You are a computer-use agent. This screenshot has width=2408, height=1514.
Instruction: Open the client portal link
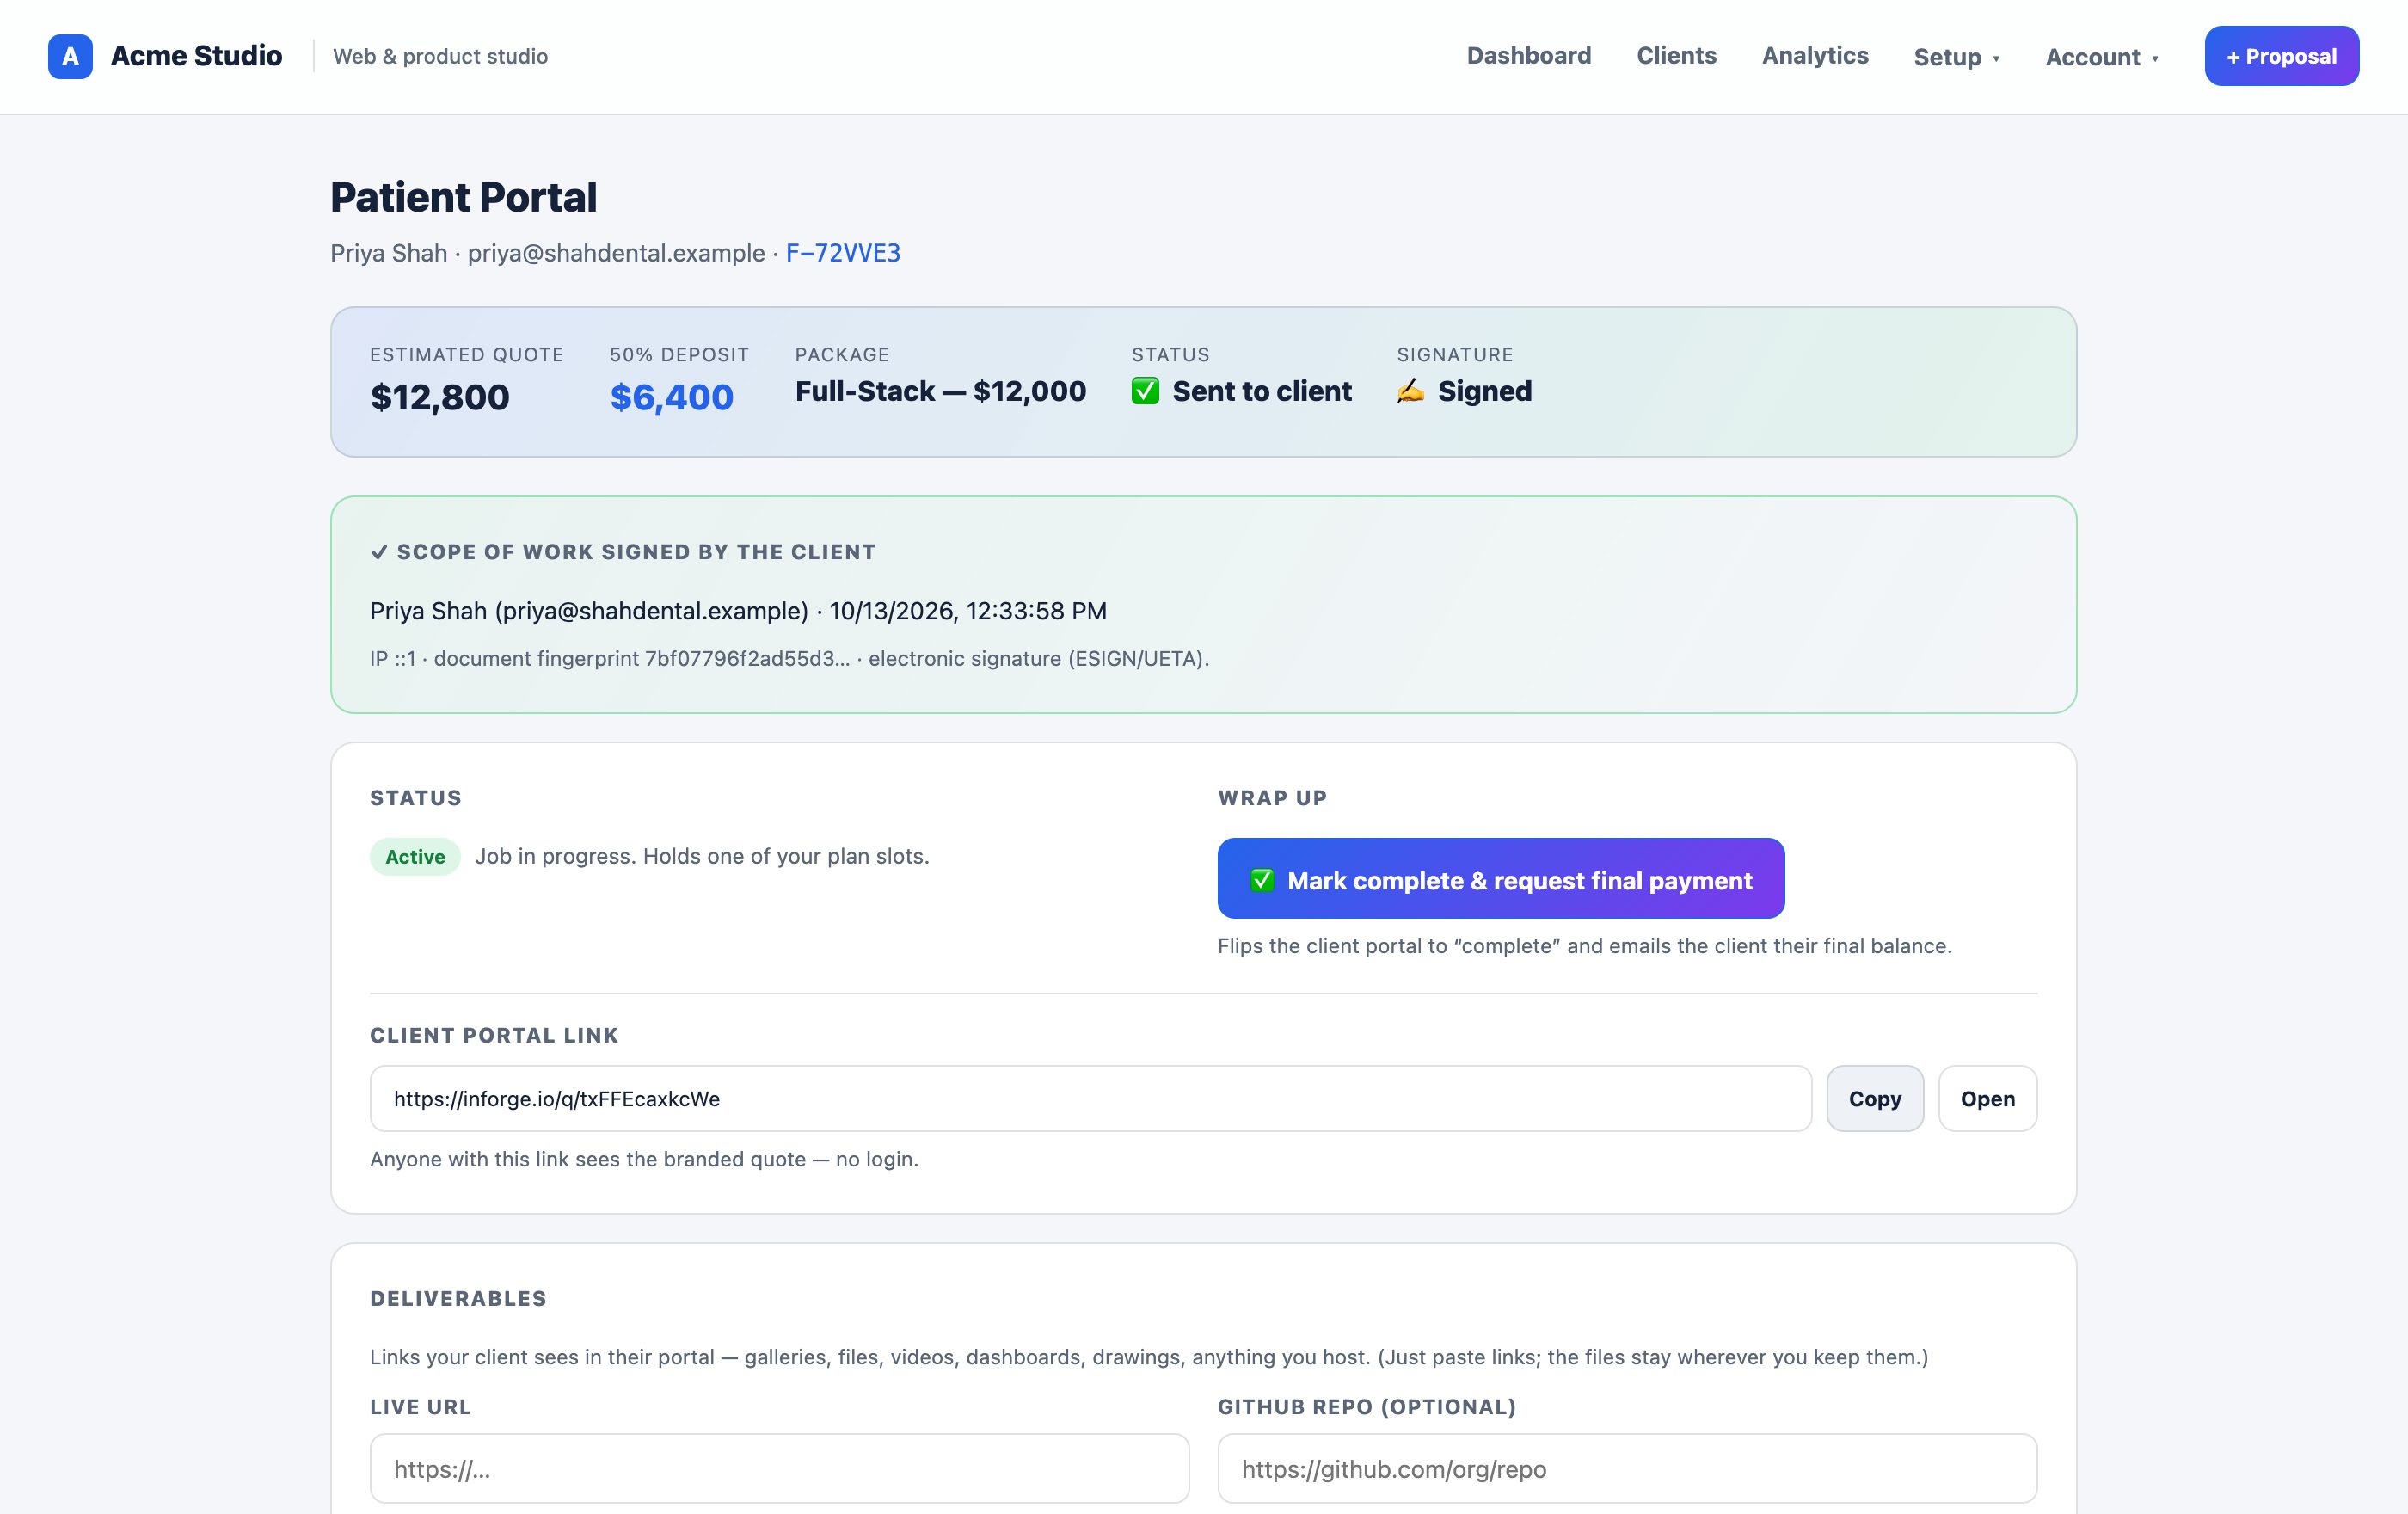click(x=1987, y=1098)
